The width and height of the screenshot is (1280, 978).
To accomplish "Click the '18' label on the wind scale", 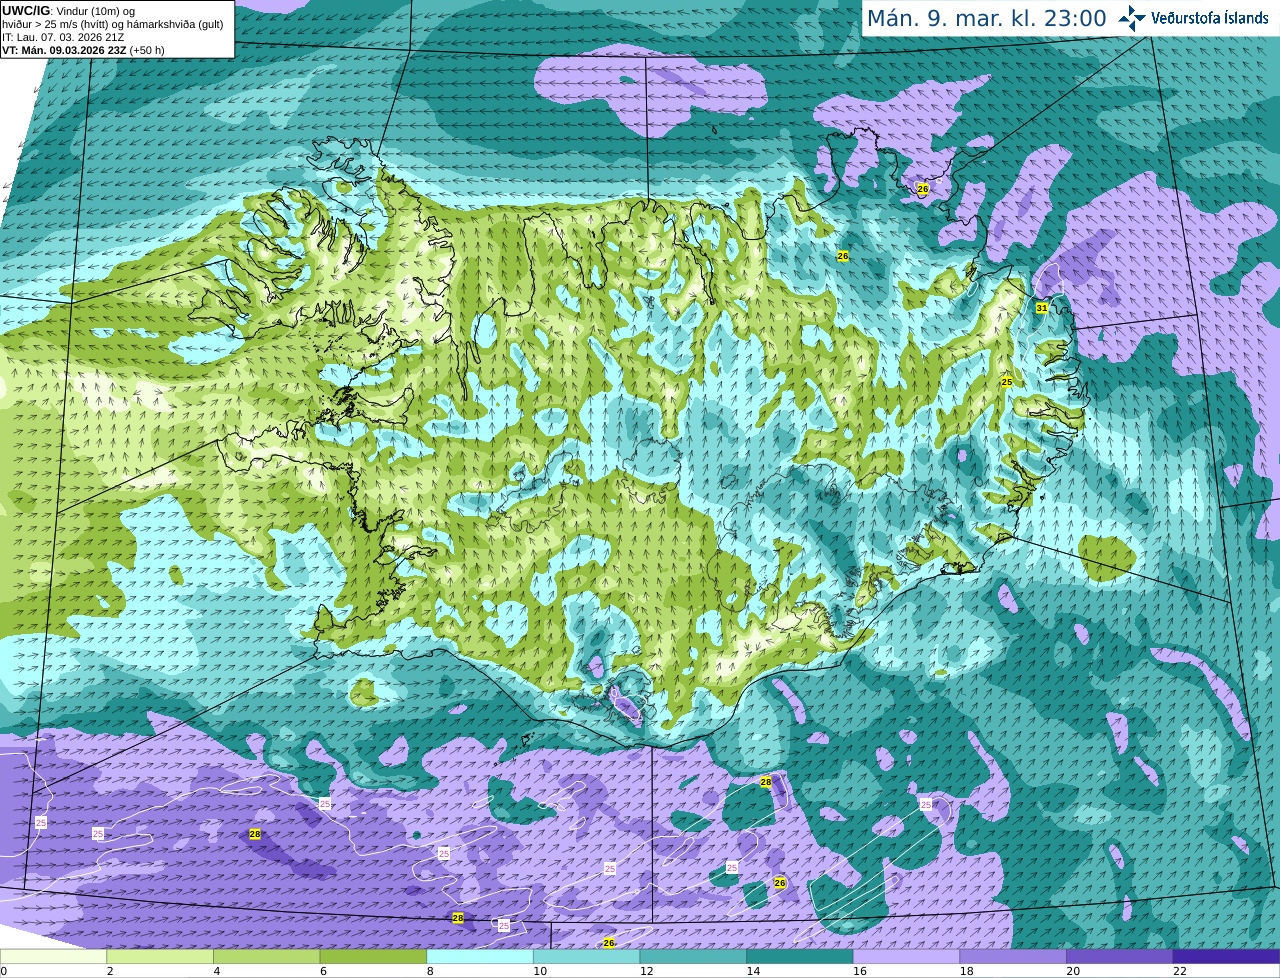I will (x=966, y=971).
